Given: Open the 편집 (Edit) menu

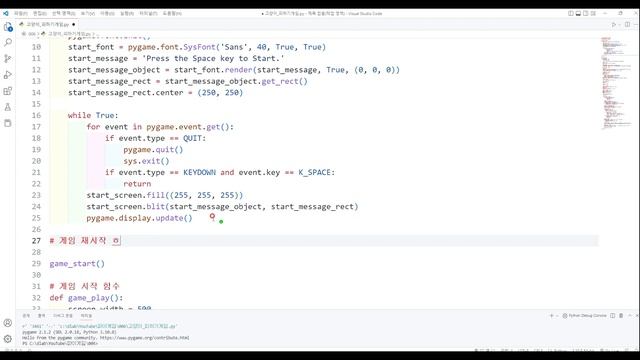Looking at the screenshot, I should (x=40, y=13).
